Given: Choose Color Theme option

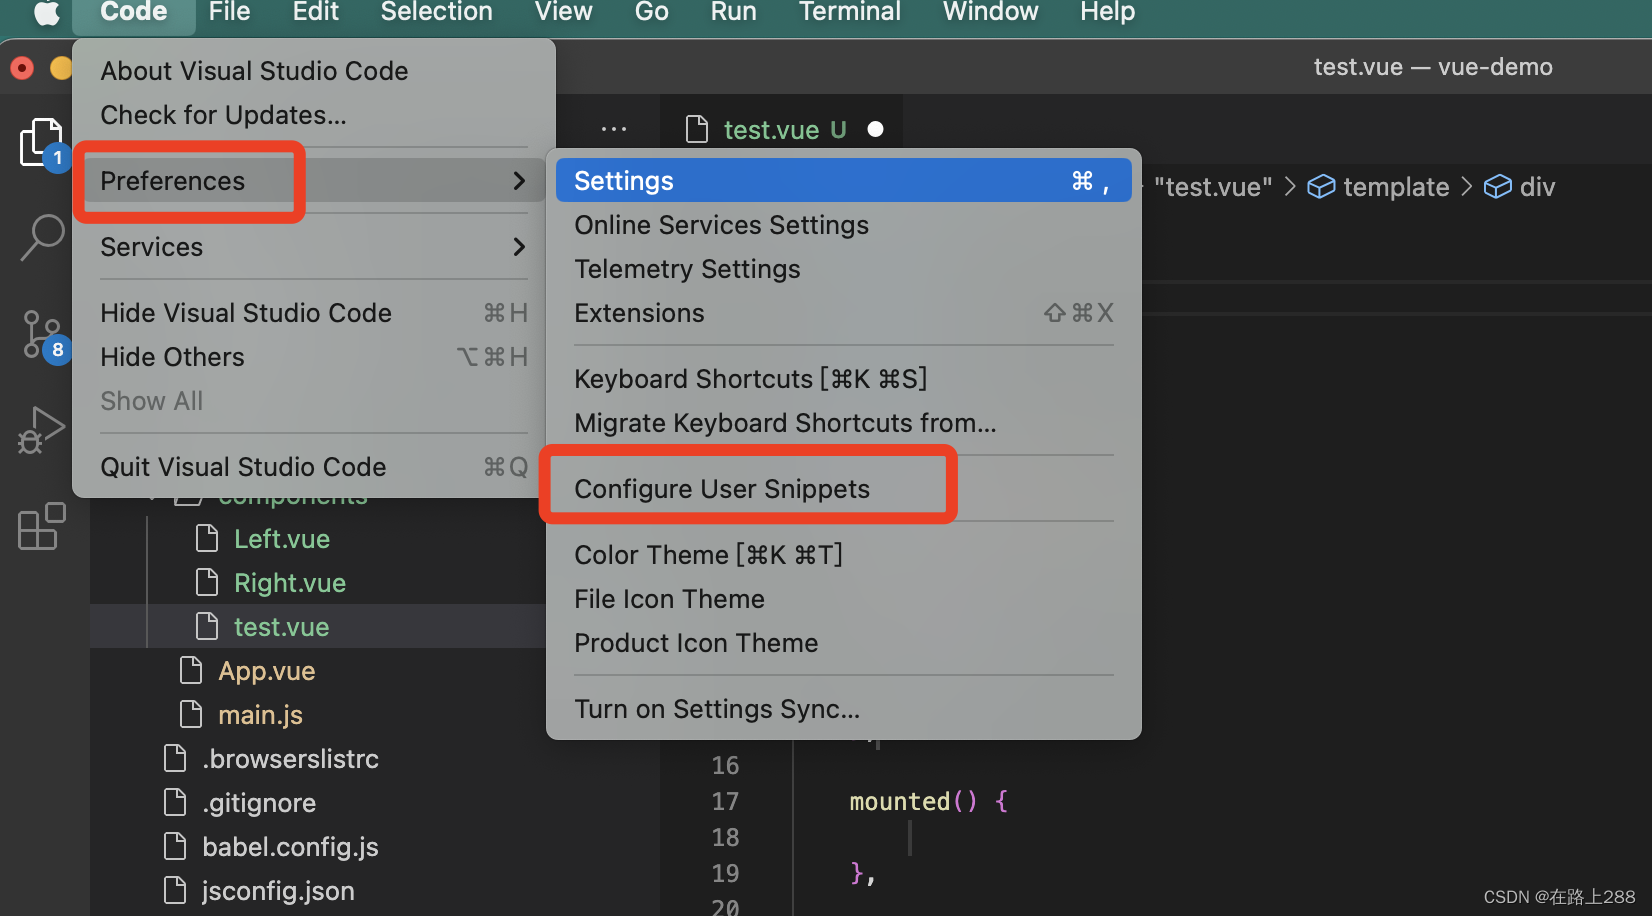Looking at the screenshot, I should (843, 554).
